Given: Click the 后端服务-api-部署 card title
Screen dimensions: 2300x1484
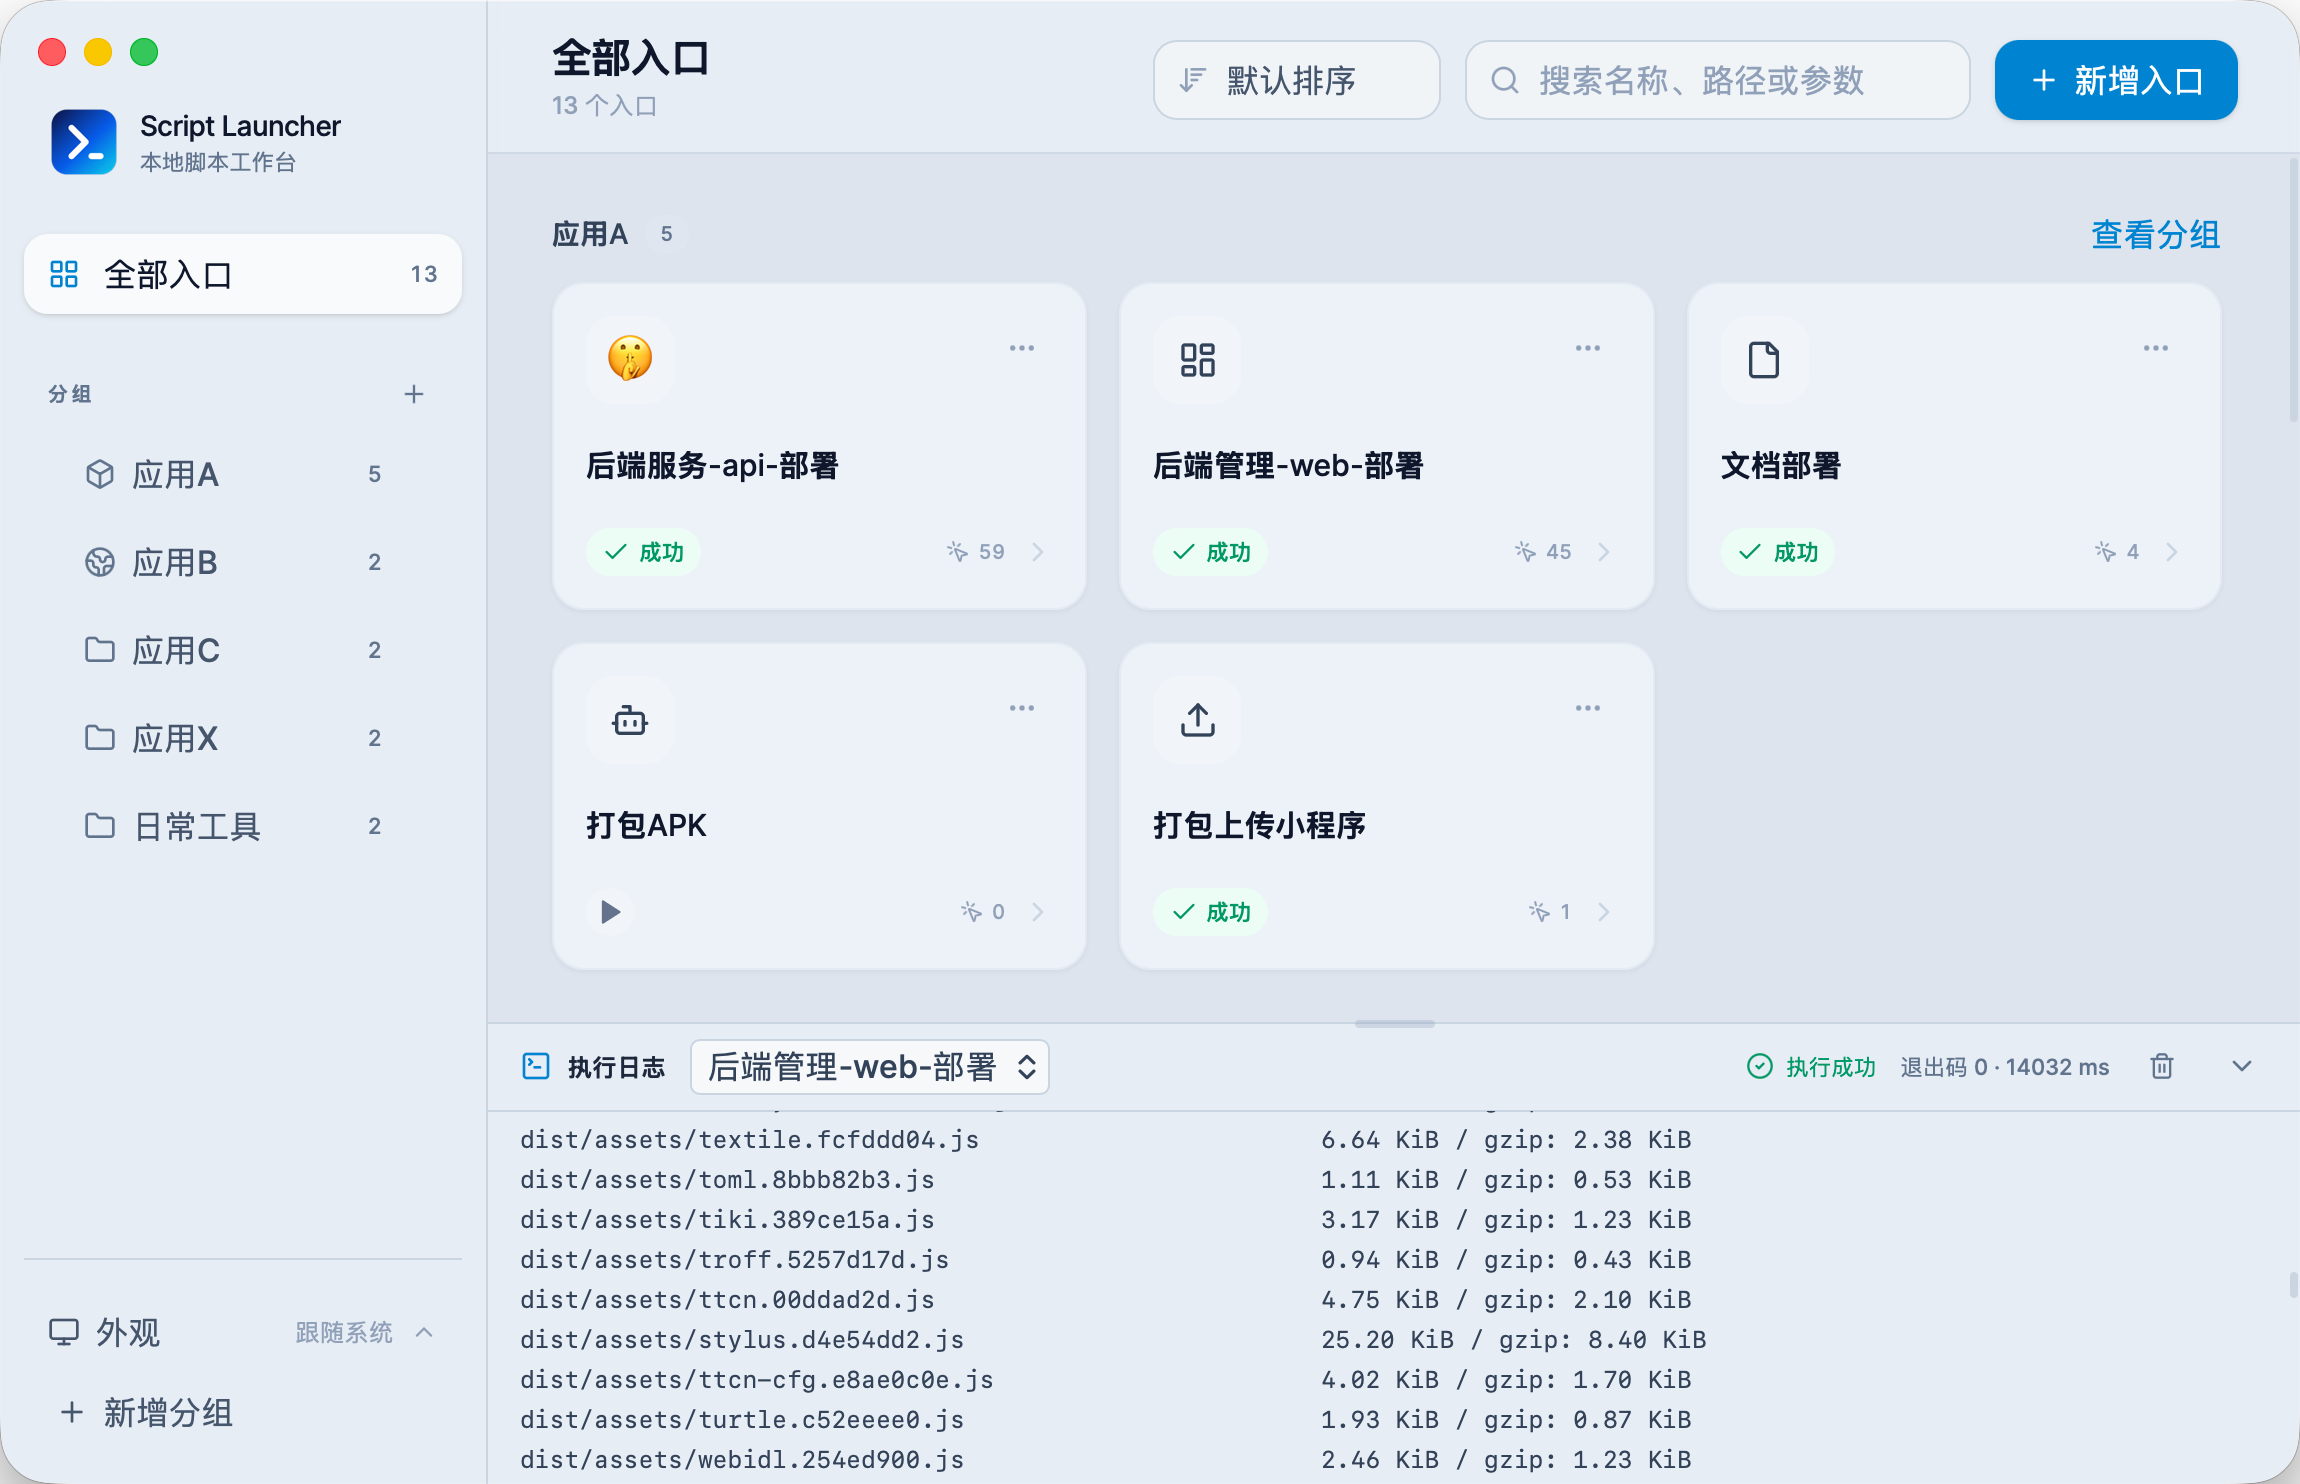Looking at the screenshot, I should pos(712,466).
